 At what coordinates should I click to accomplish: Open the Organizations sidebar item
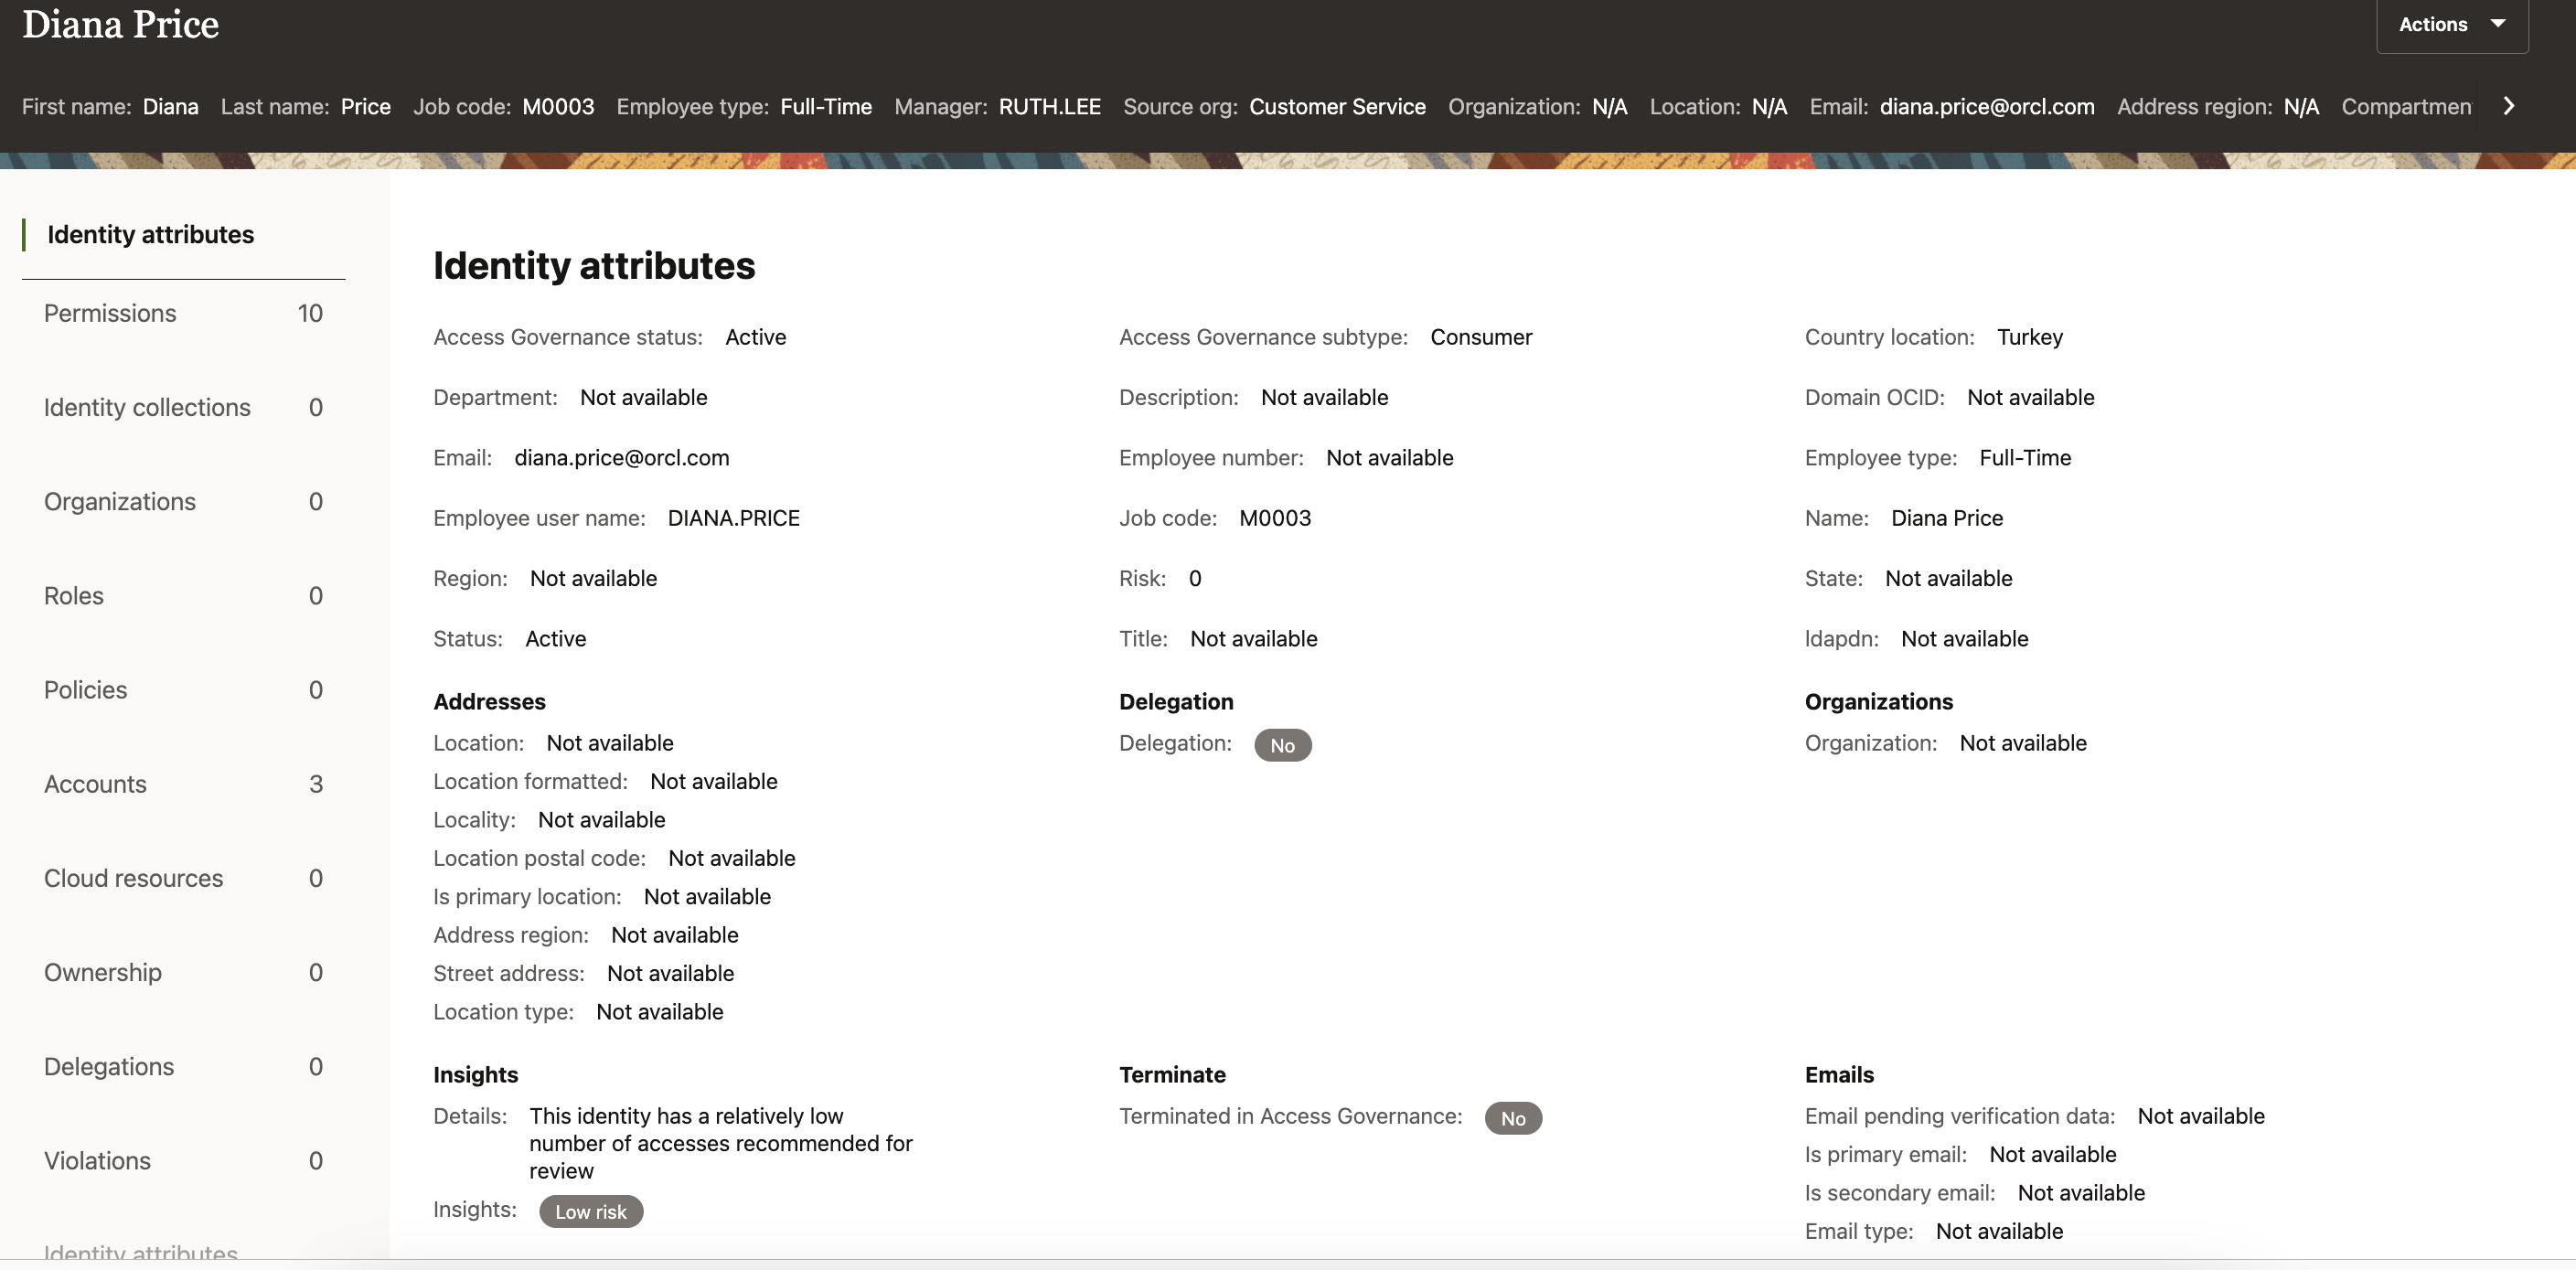pos(120,501)
